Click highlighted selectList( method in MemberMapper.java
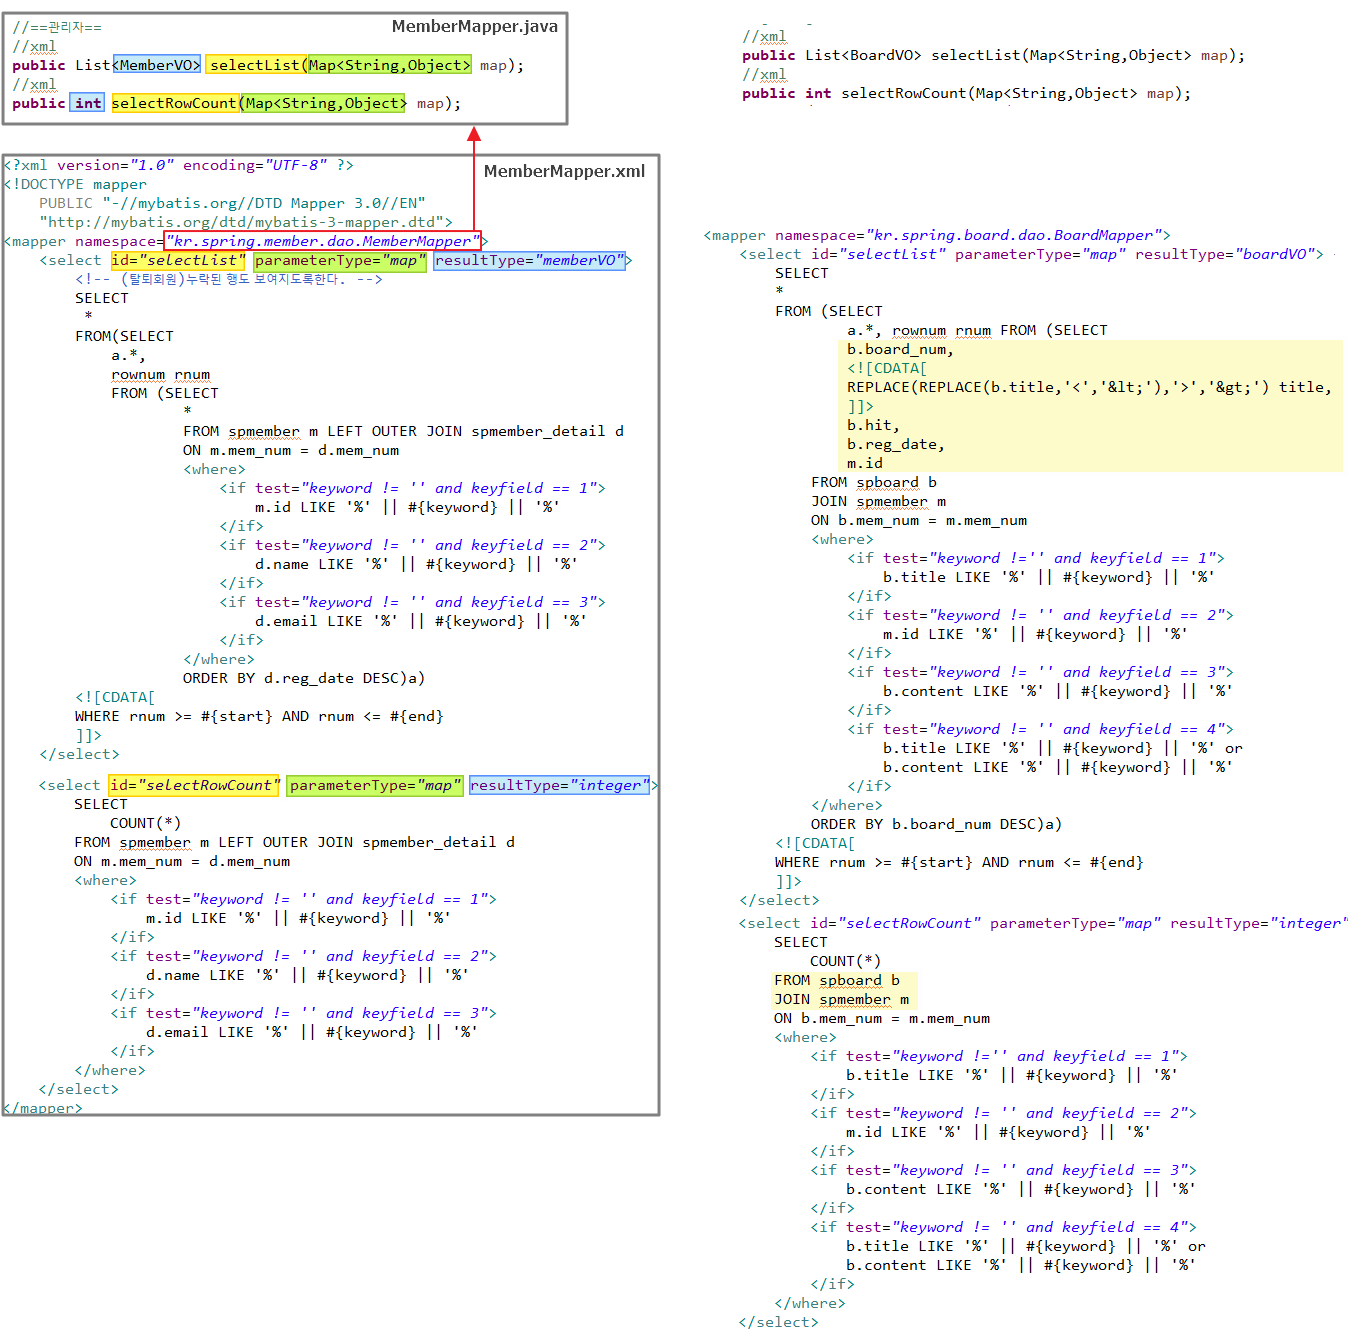 click(257, 65)
